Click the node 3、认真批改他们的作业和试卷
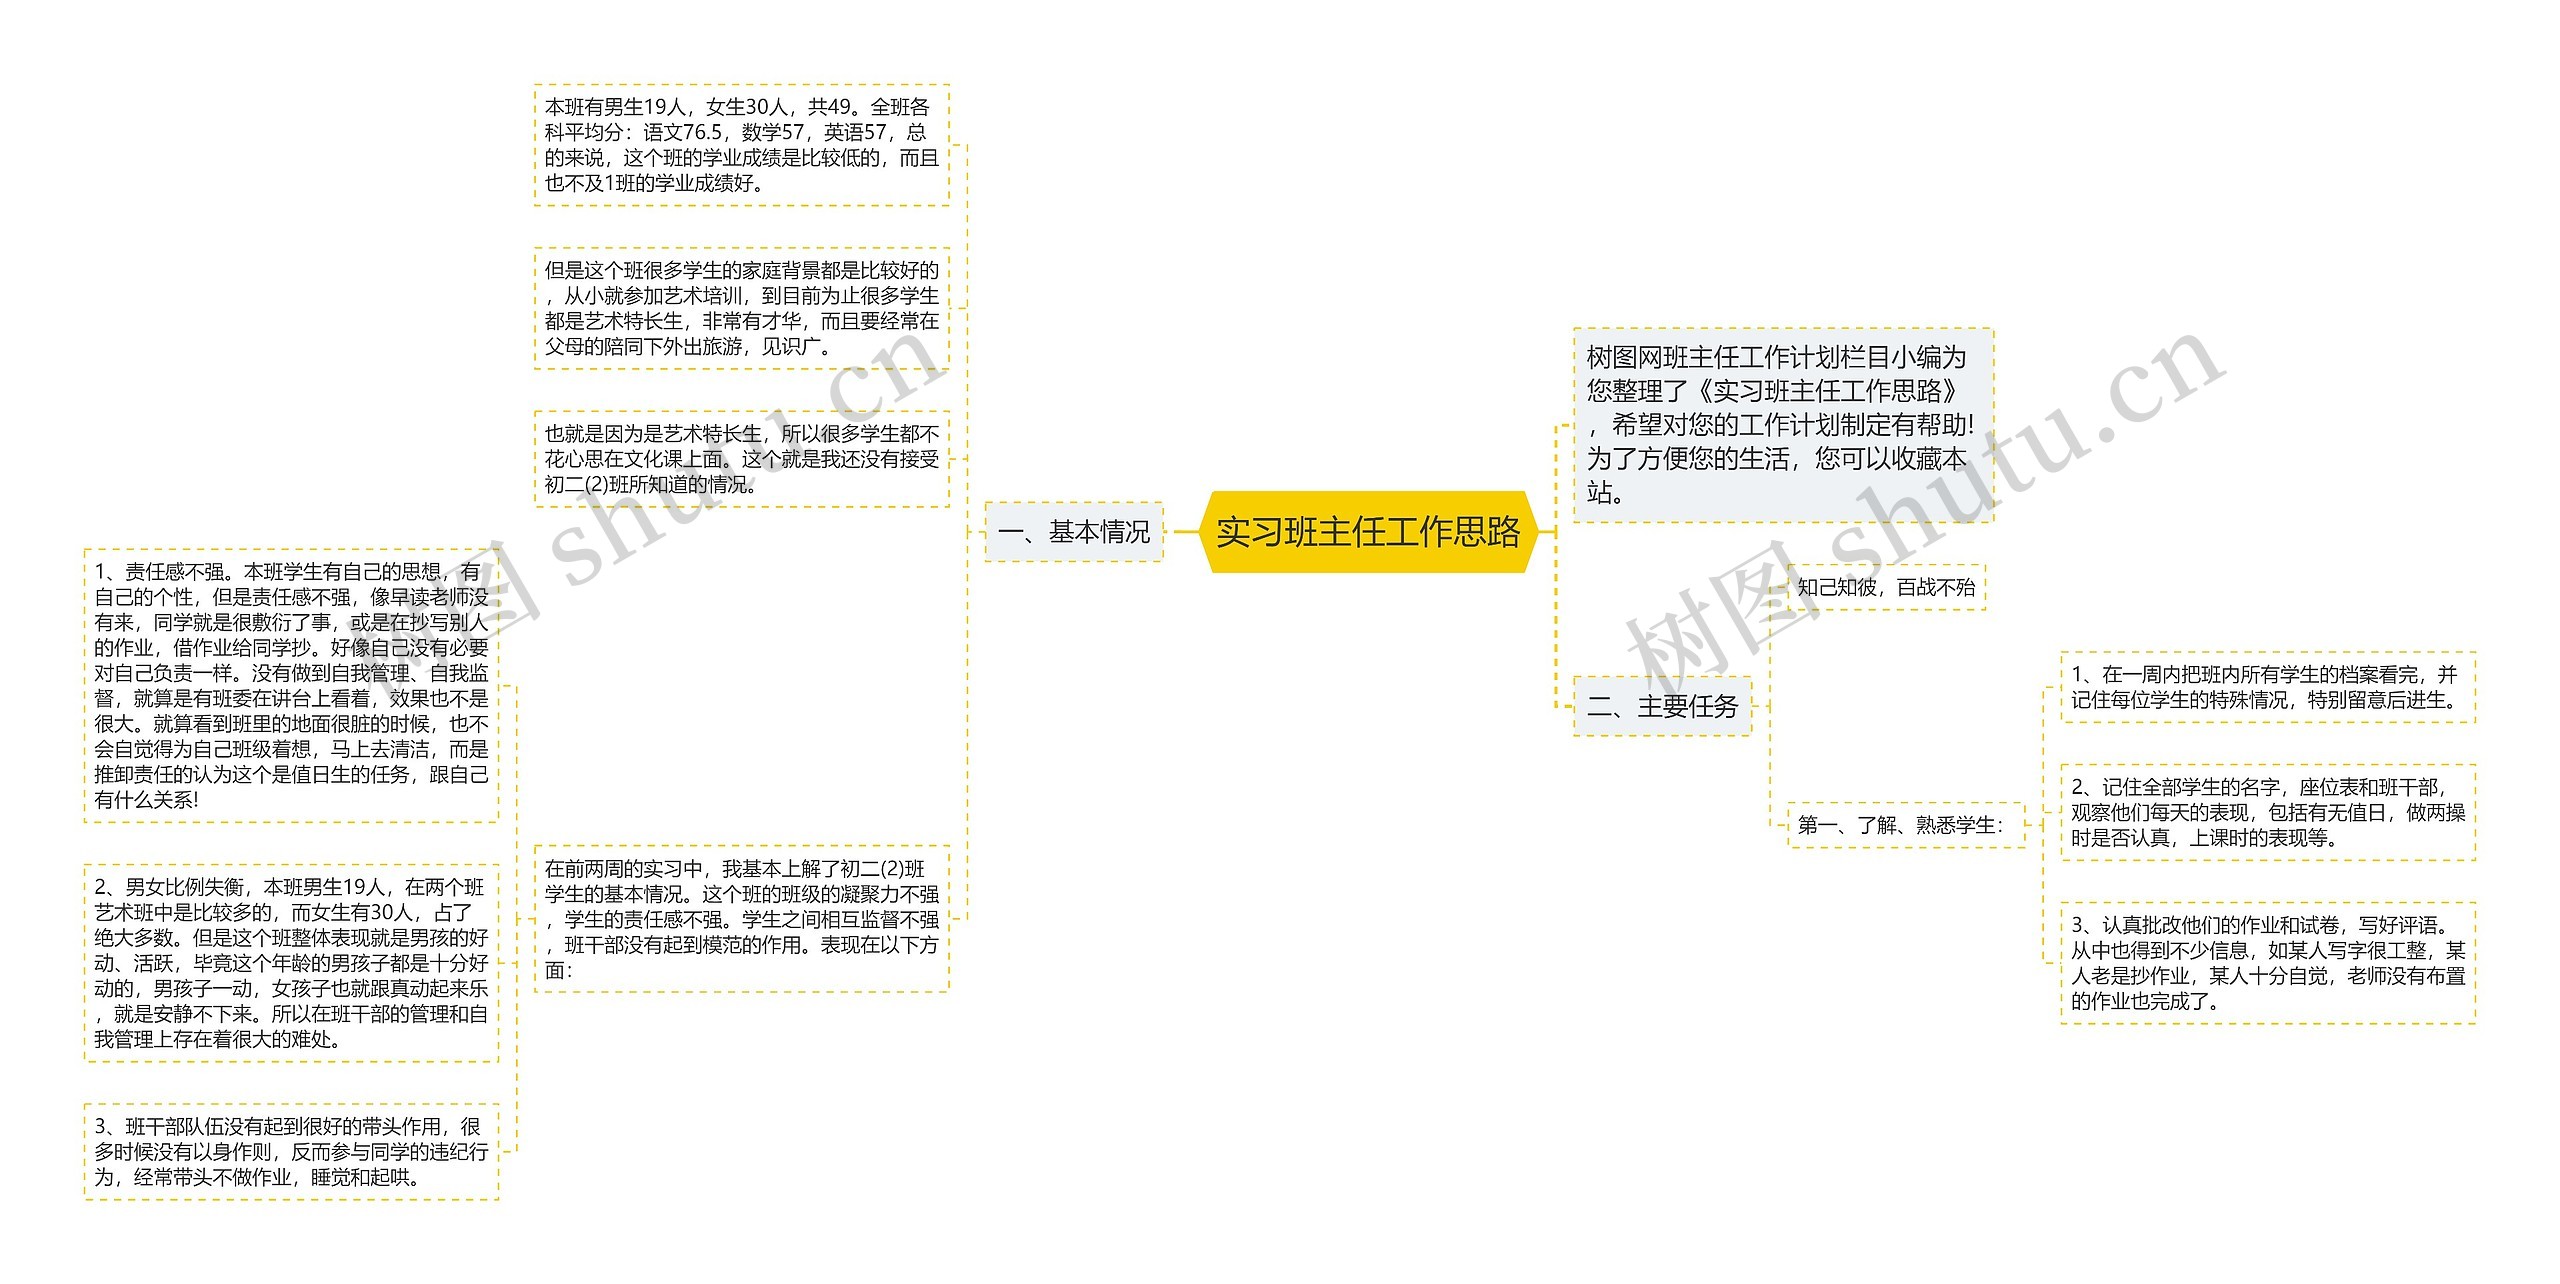This screenshot has height=1284, width=2560. (x=2268, y=963)
